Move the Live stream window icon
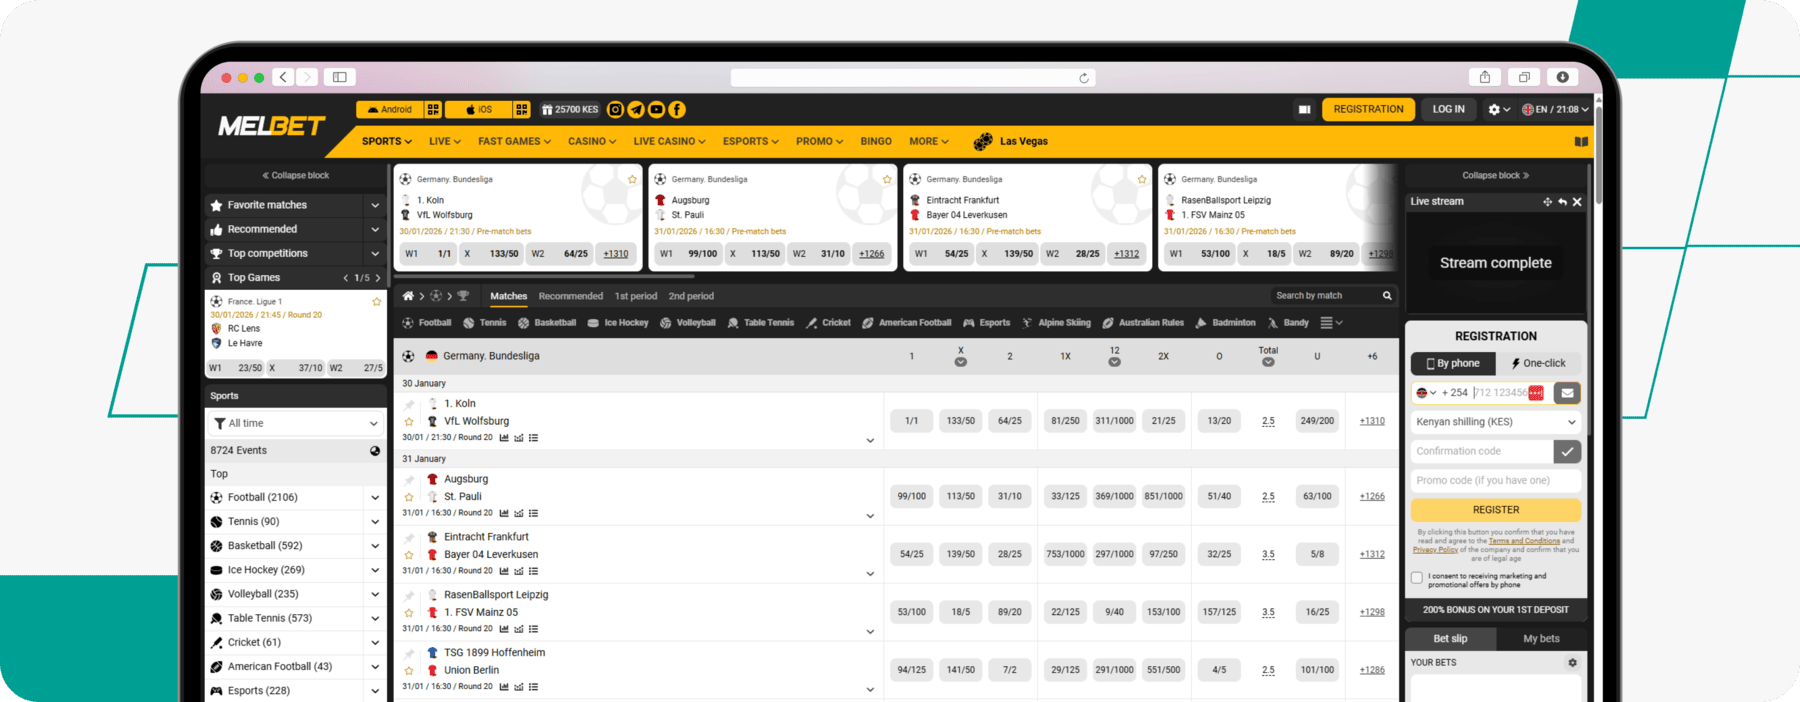1800x702 pixels. click(x=1547, y=202)
